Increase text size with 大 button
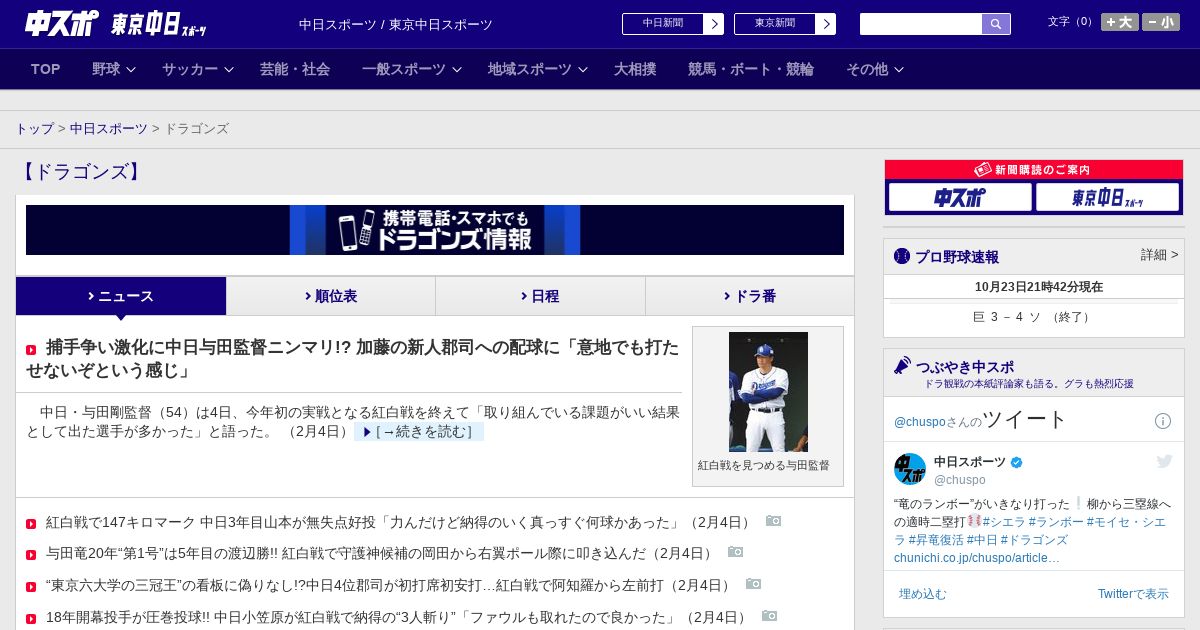1200x630 pixels. pos(1120,22)
